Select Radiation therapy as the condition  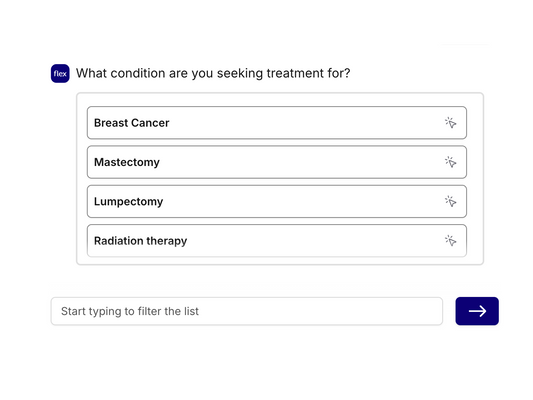(x=277, y=241)
